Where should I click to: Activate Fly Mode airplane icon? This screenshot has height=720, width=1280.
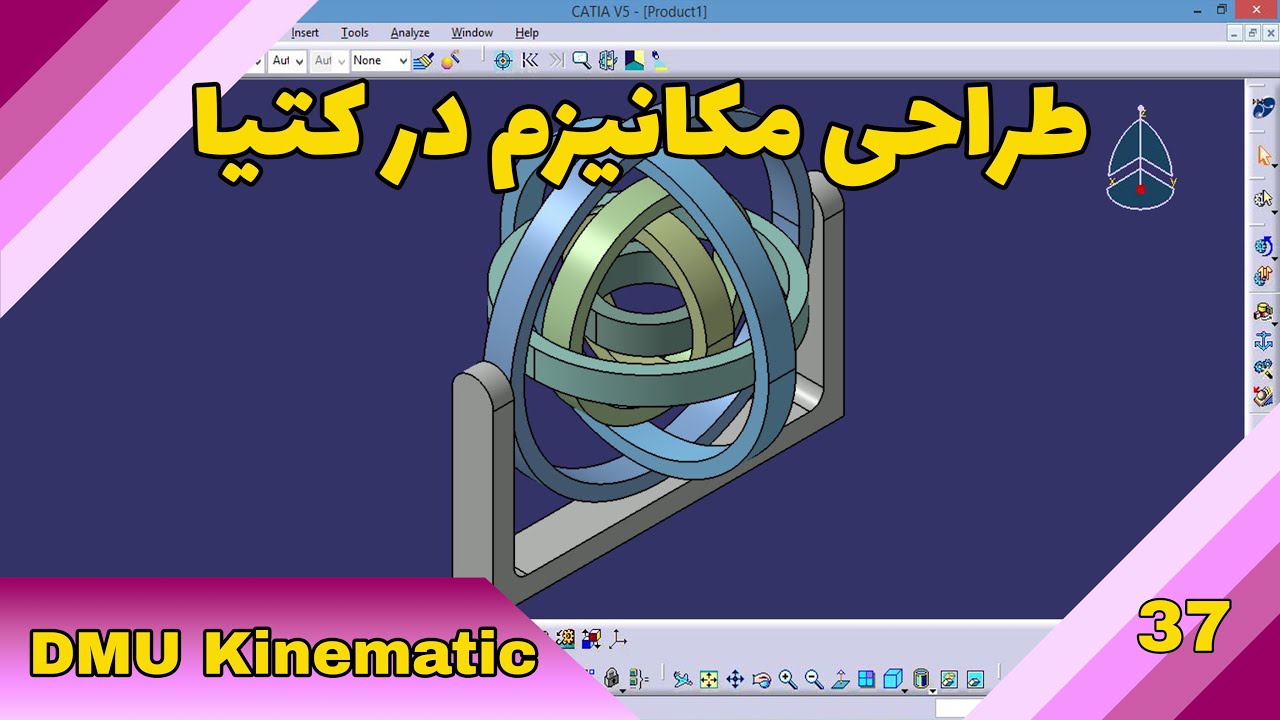[x=683, y=679]
